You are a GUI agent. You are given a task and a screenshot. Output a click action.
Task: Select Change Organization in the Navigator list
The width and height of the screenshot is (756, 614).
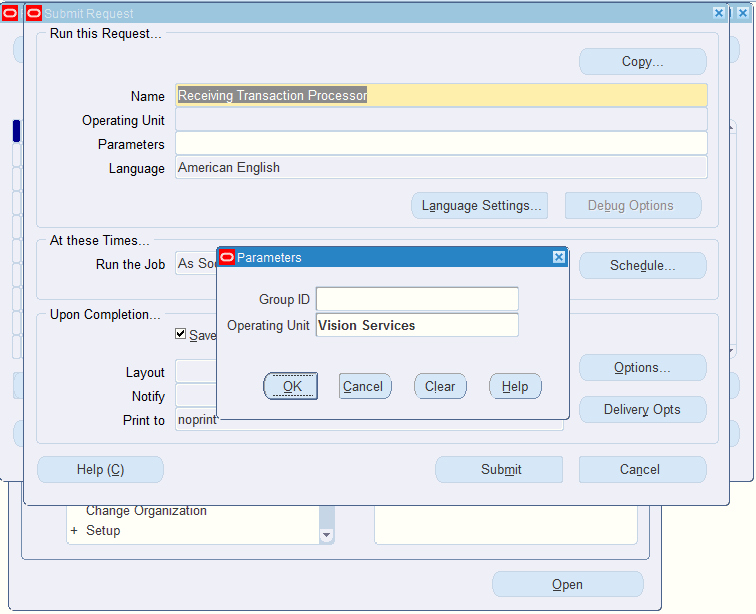[x=146, y=511]
